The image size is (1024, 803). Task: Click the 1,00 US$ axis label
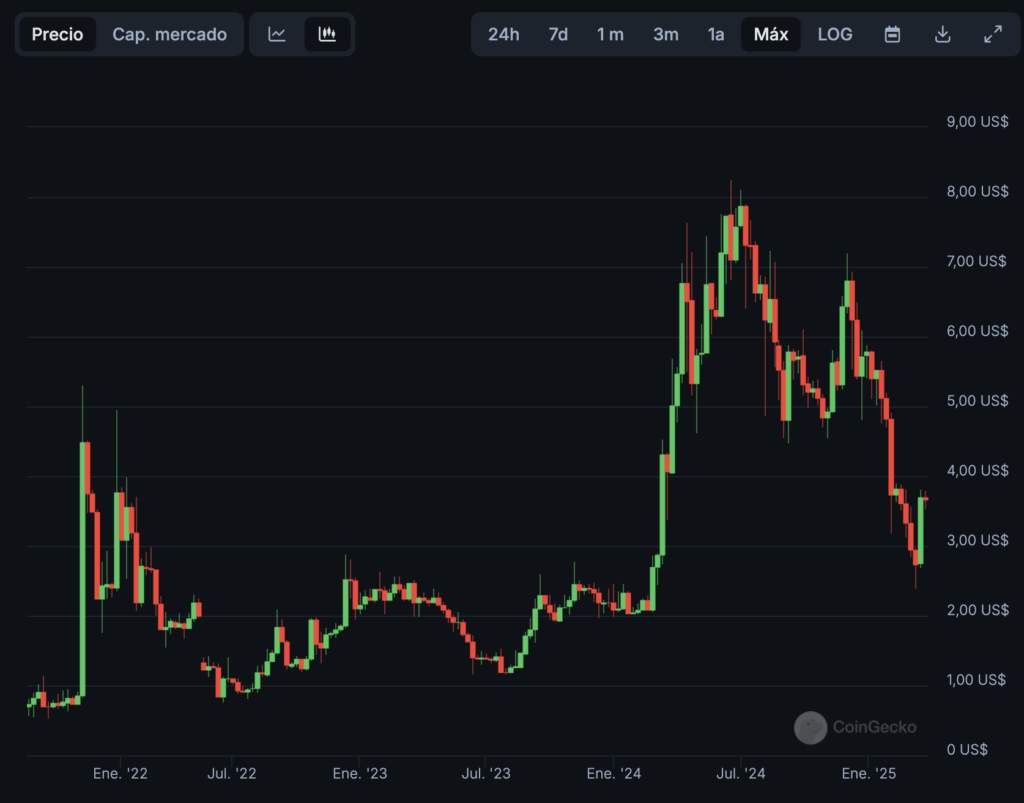[976, 680]
